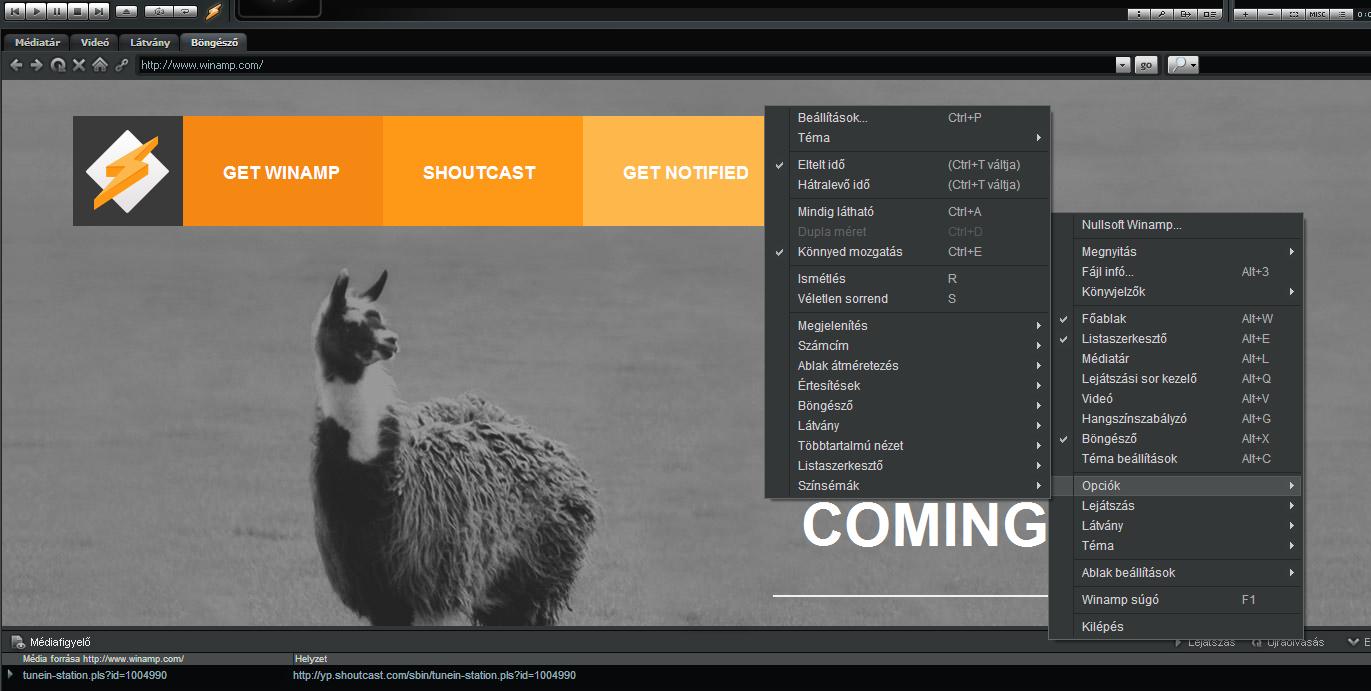Select Hátralevő idő option
This screenshot has width=1371, height=691.
(907, 185)
